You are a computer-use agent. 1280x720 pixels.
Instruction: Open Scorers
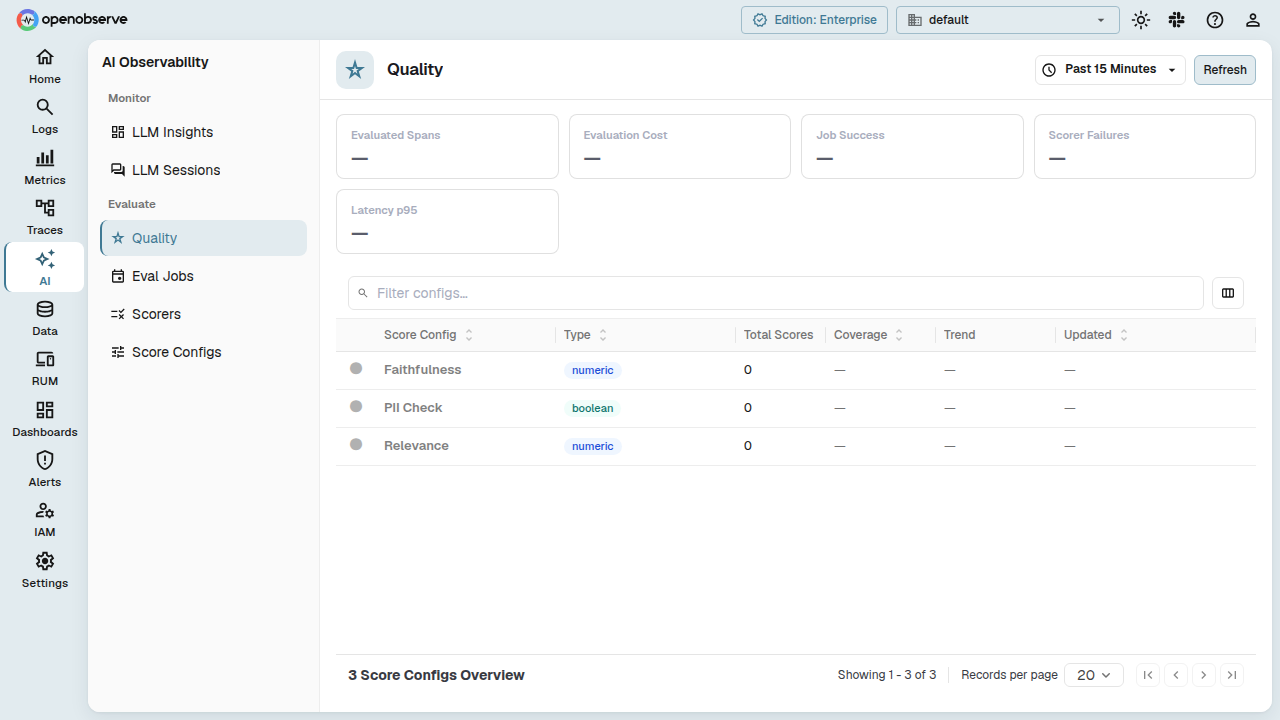point(203,314)
